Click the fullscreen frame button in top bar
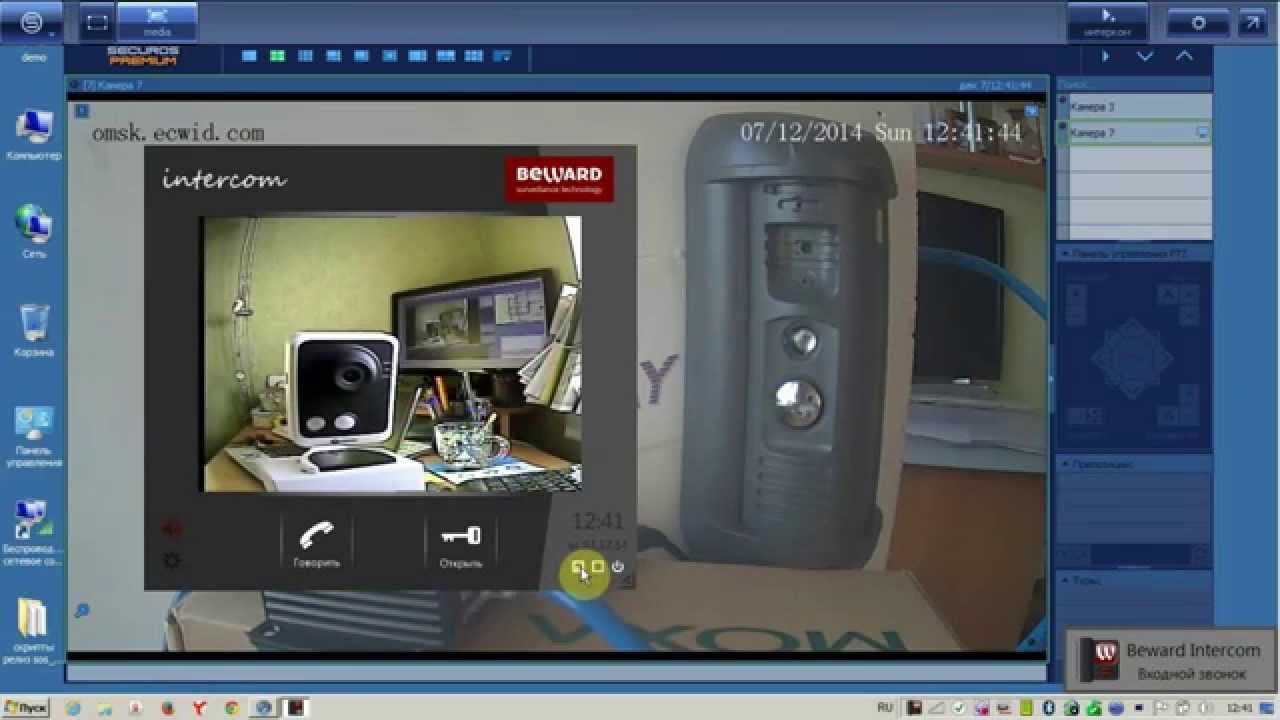This screenshot has width=1280, height=720. 96,22
